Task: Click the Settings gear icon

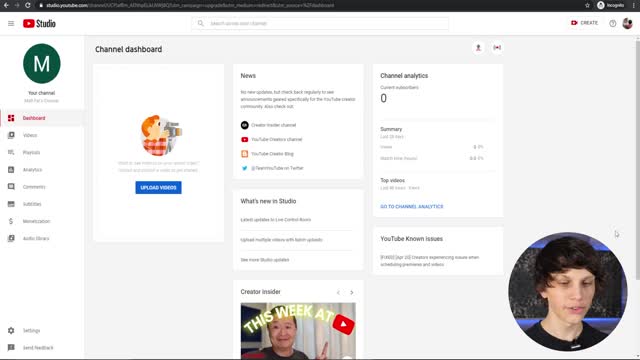Action: [x=11, y=331]
